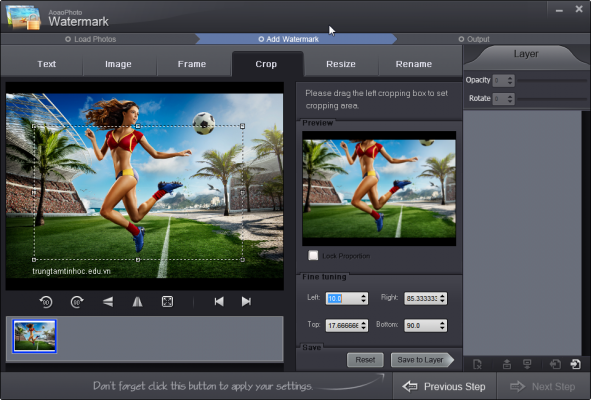Click the delete layer icon

click(477, 364)
